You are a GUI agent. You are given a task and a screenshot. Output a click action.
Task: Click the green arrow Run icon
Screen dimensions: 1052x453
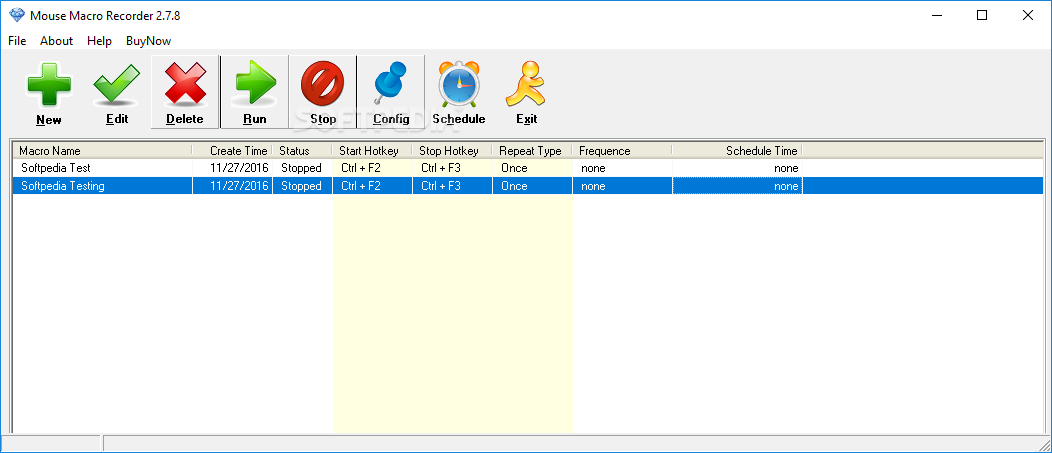pos(255,83)
